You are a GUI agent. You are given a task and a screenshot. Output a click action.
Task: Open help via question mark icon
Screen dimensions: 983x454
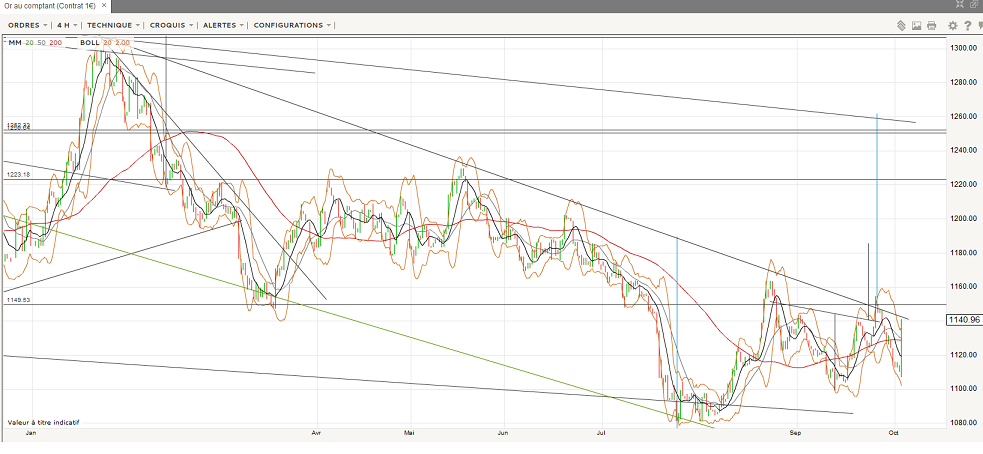[967, 25]
